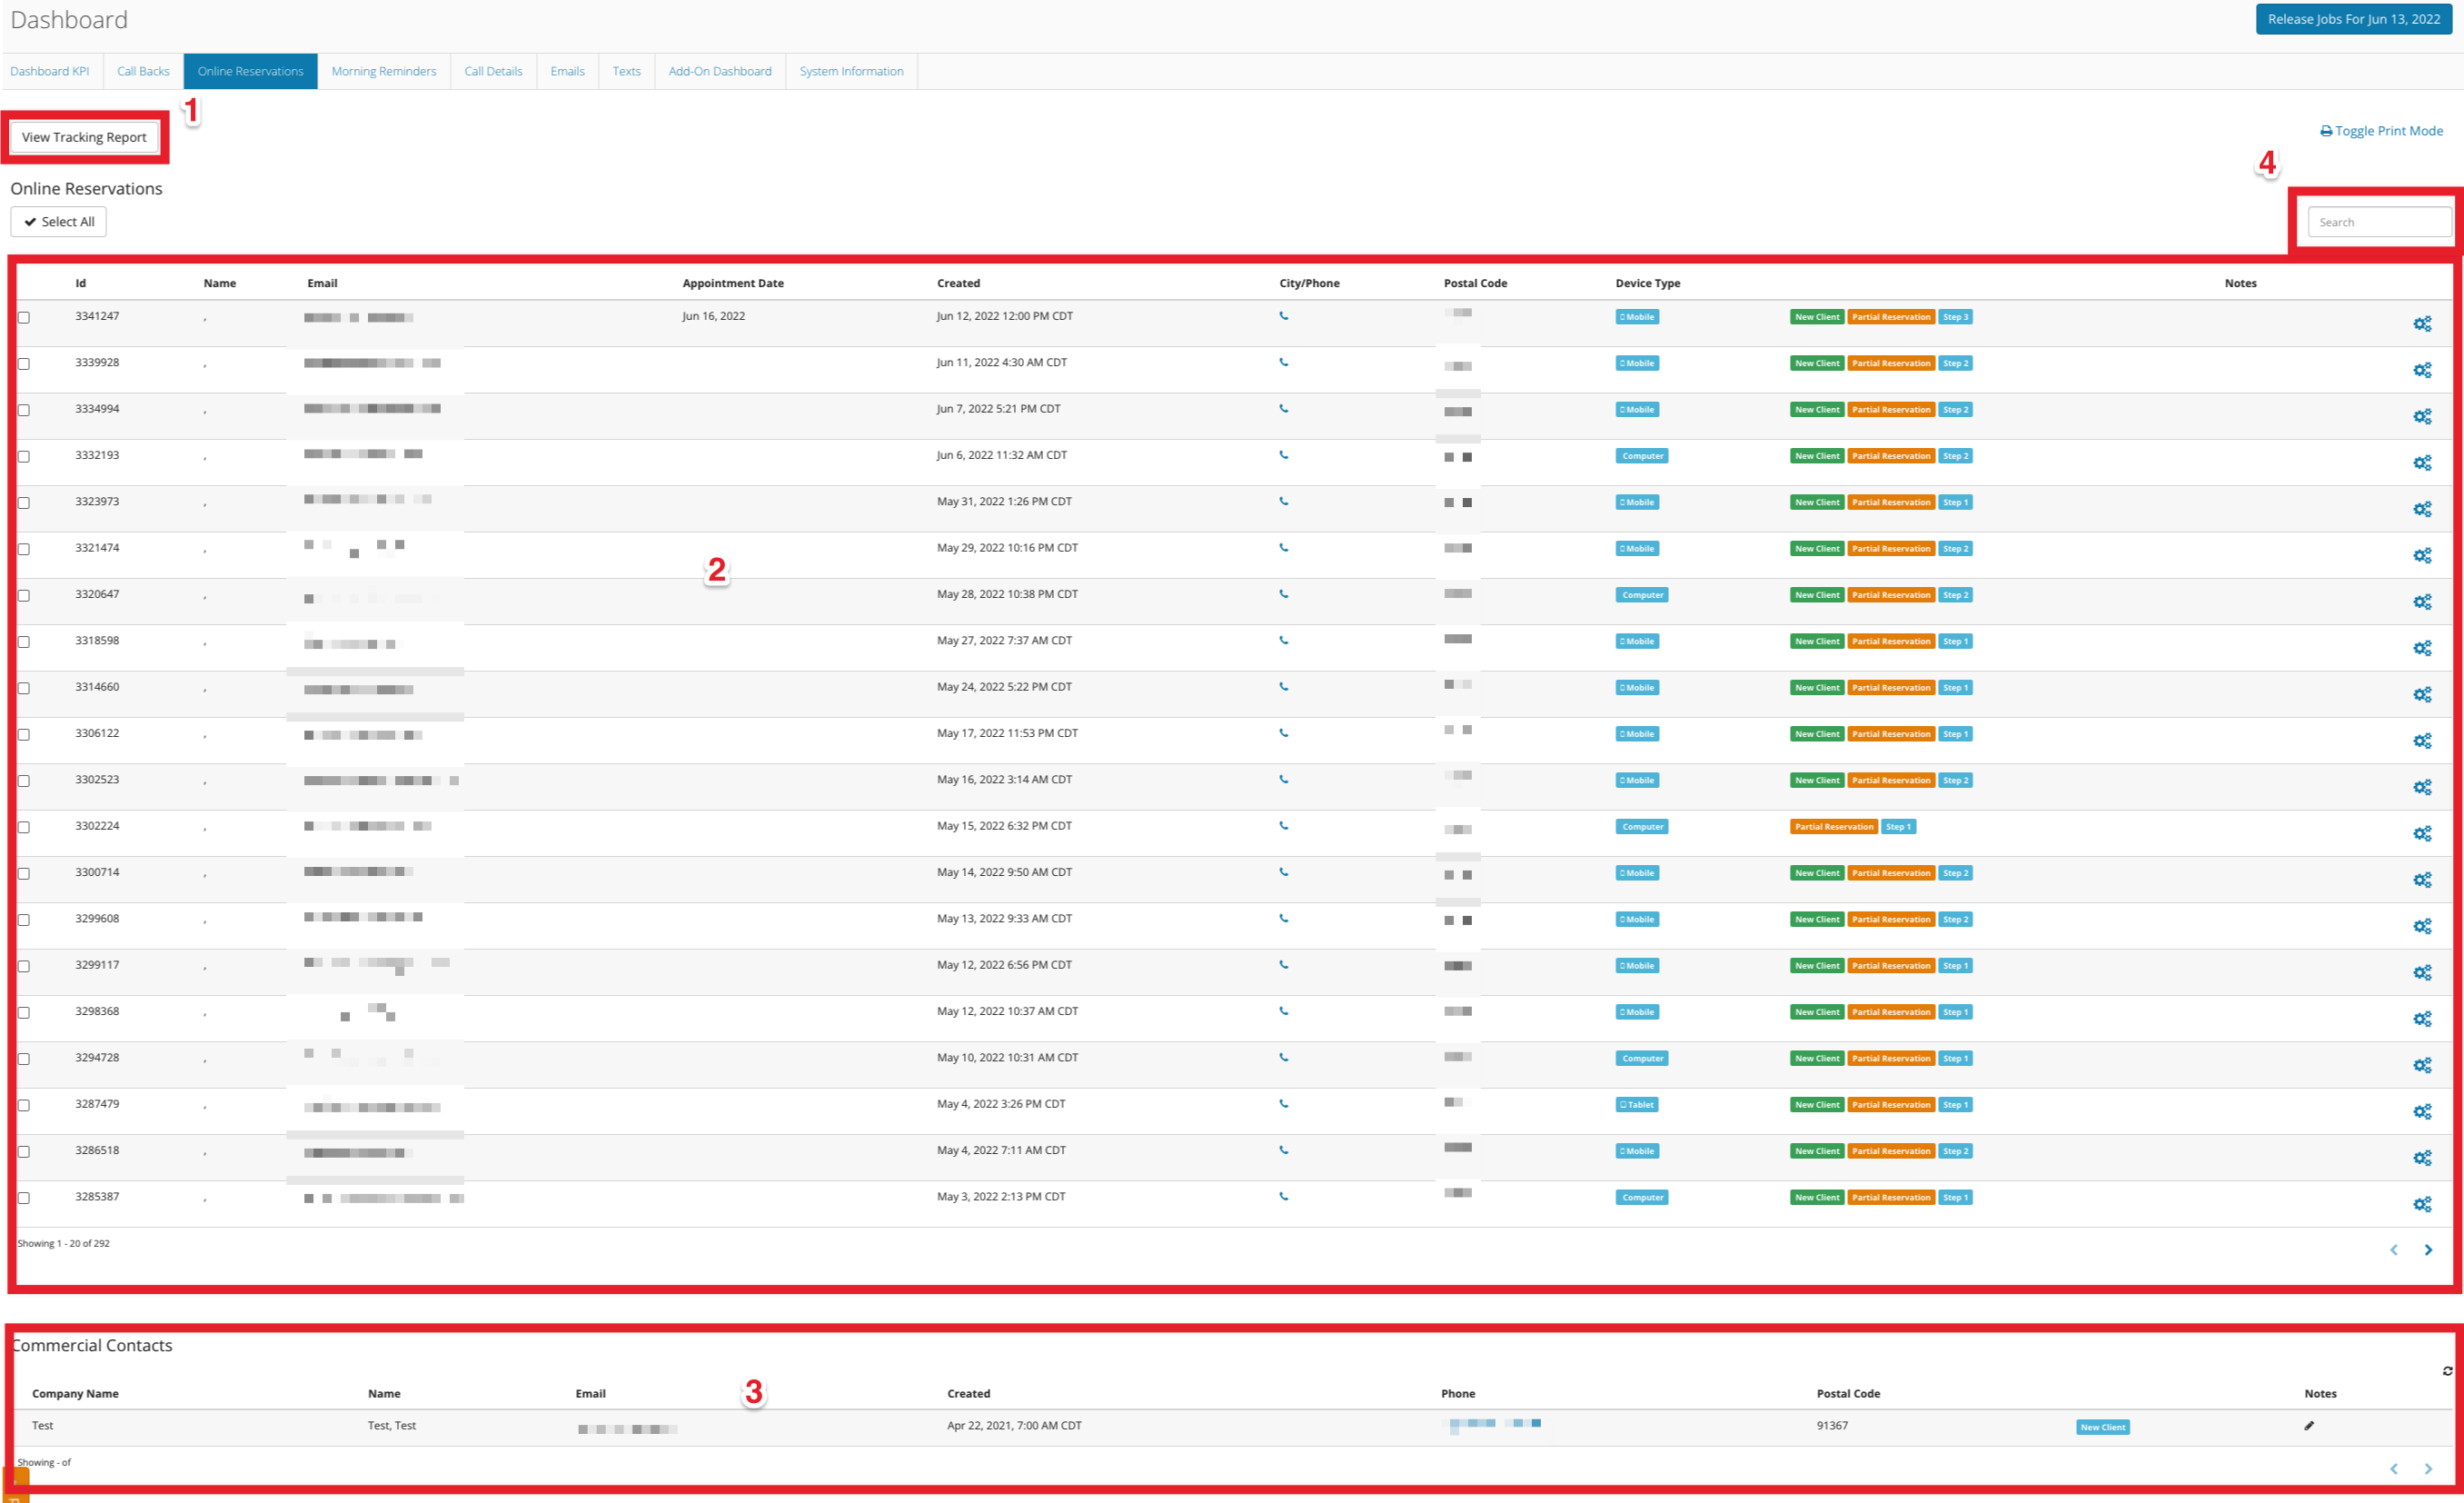
Task: Go to previous page of Online Reservations
Action: 2394,1250
